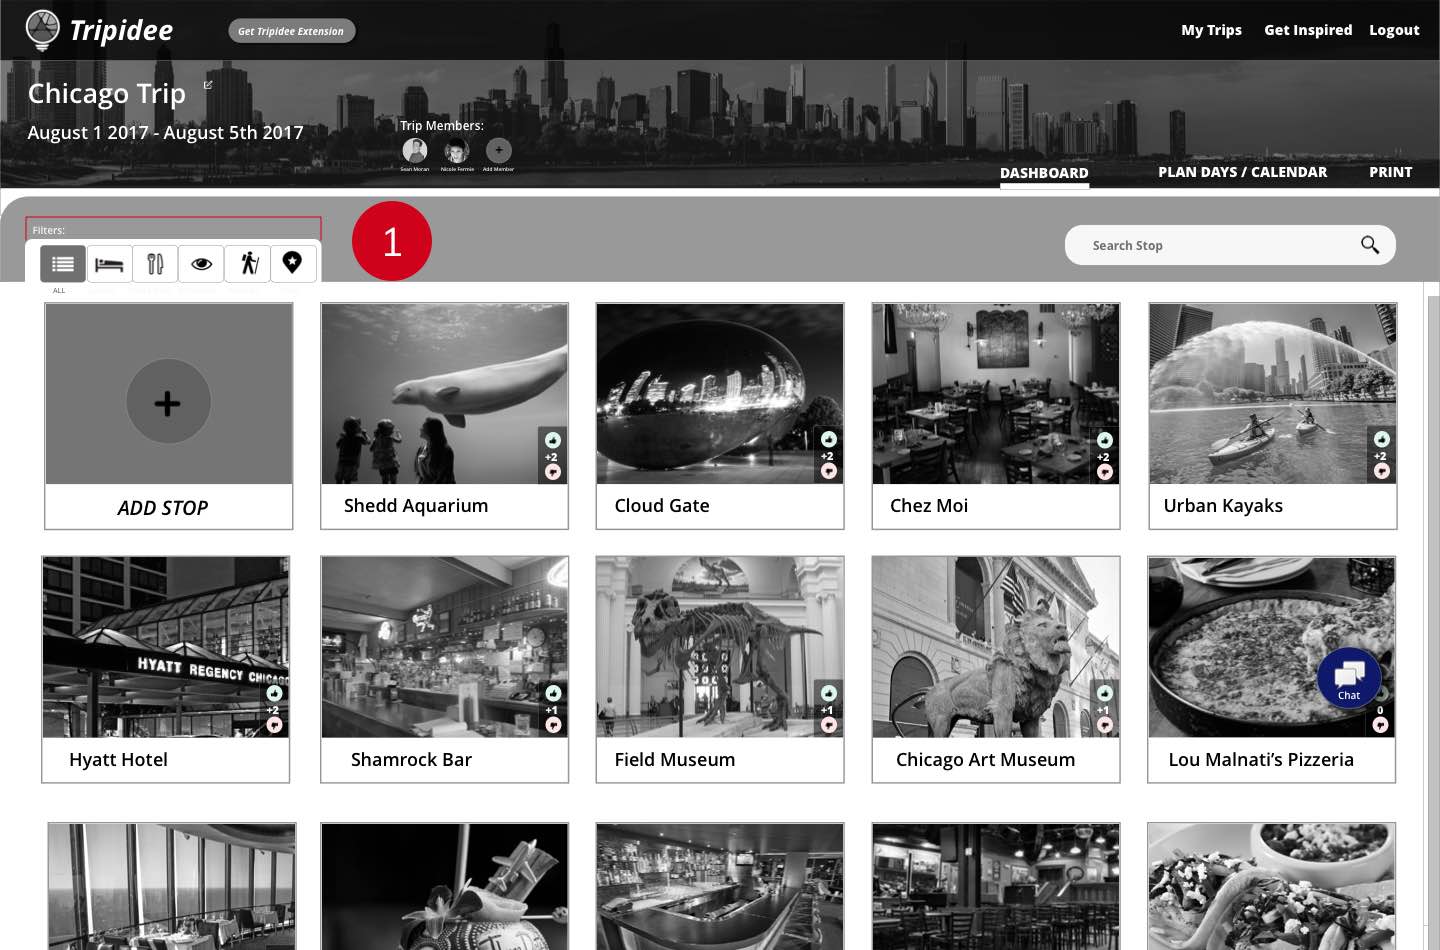Click the Tripidee brand name
The height and width of the screenshot is (950, 1440).
pos(121,31)
